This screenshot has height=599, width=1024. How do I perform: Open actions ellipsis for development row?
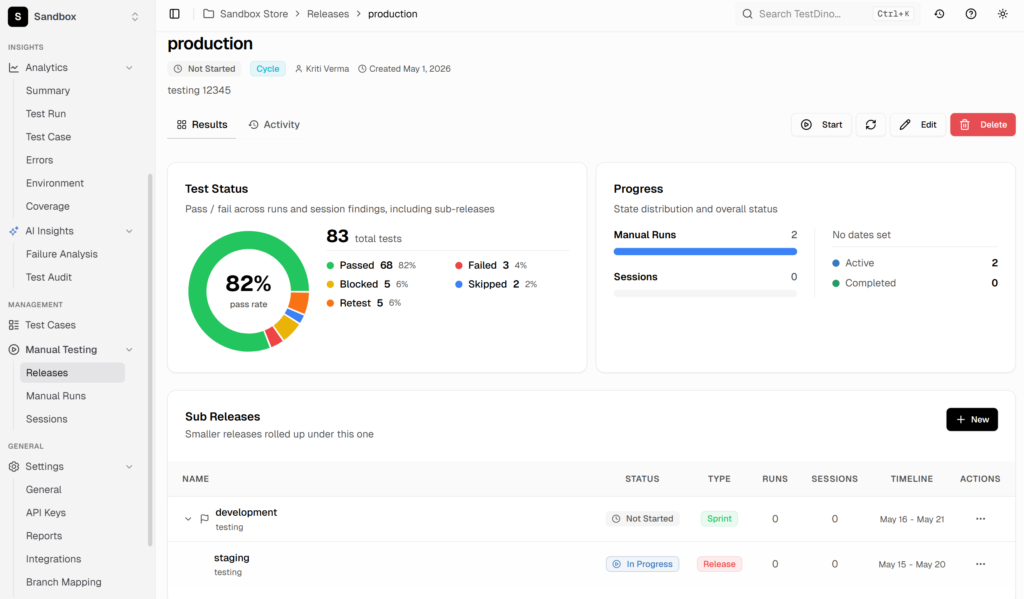(980, 519)
